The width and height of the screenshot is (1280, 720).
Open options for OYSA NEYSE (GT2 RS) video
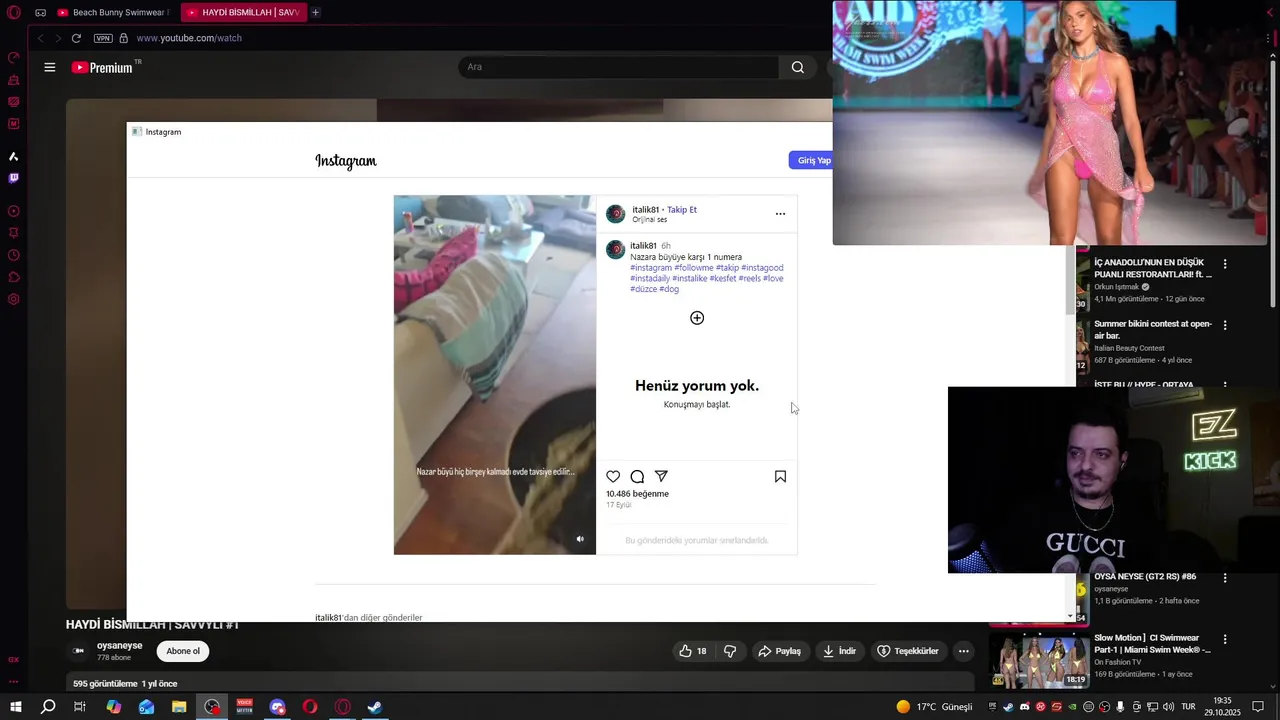pyautogui.click(x=1225, y=578)
